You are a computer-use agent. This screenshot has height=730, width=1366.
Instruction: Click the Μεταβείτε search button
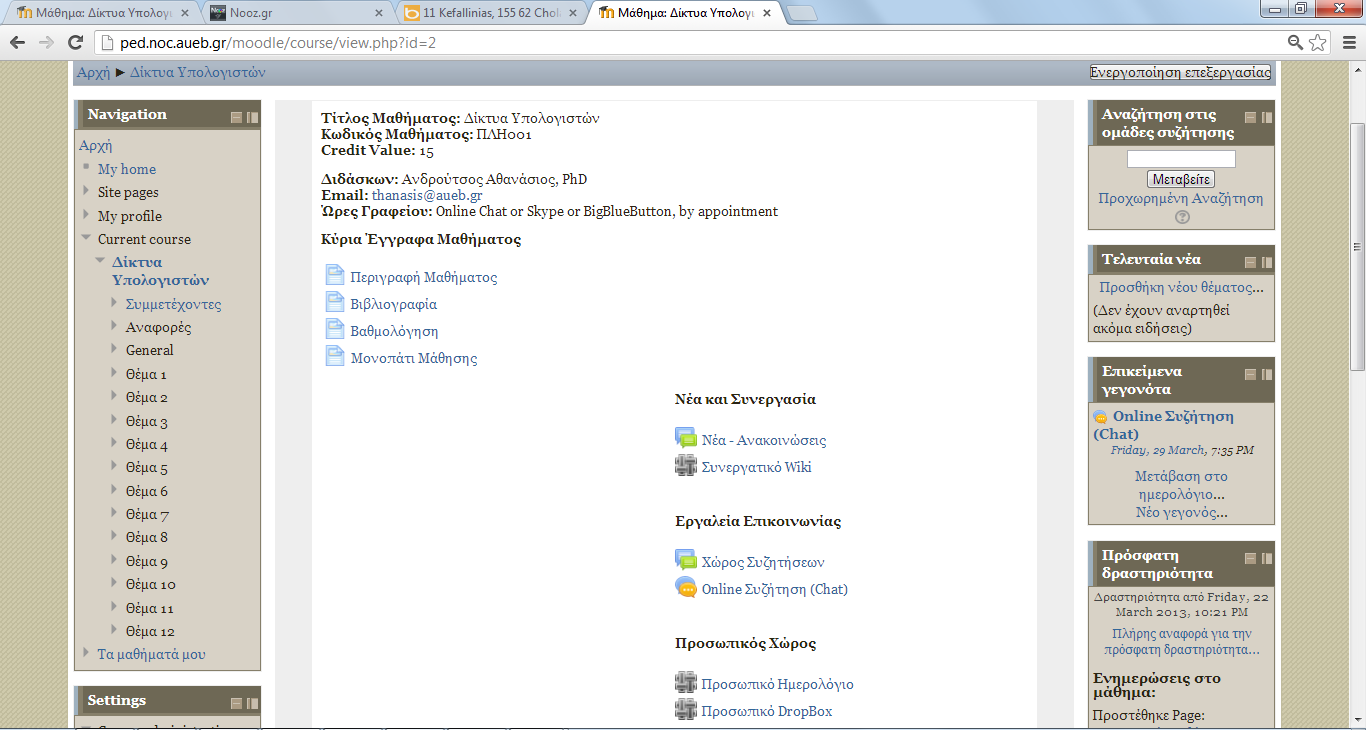pyautogui.click(x=1181, y=180)
